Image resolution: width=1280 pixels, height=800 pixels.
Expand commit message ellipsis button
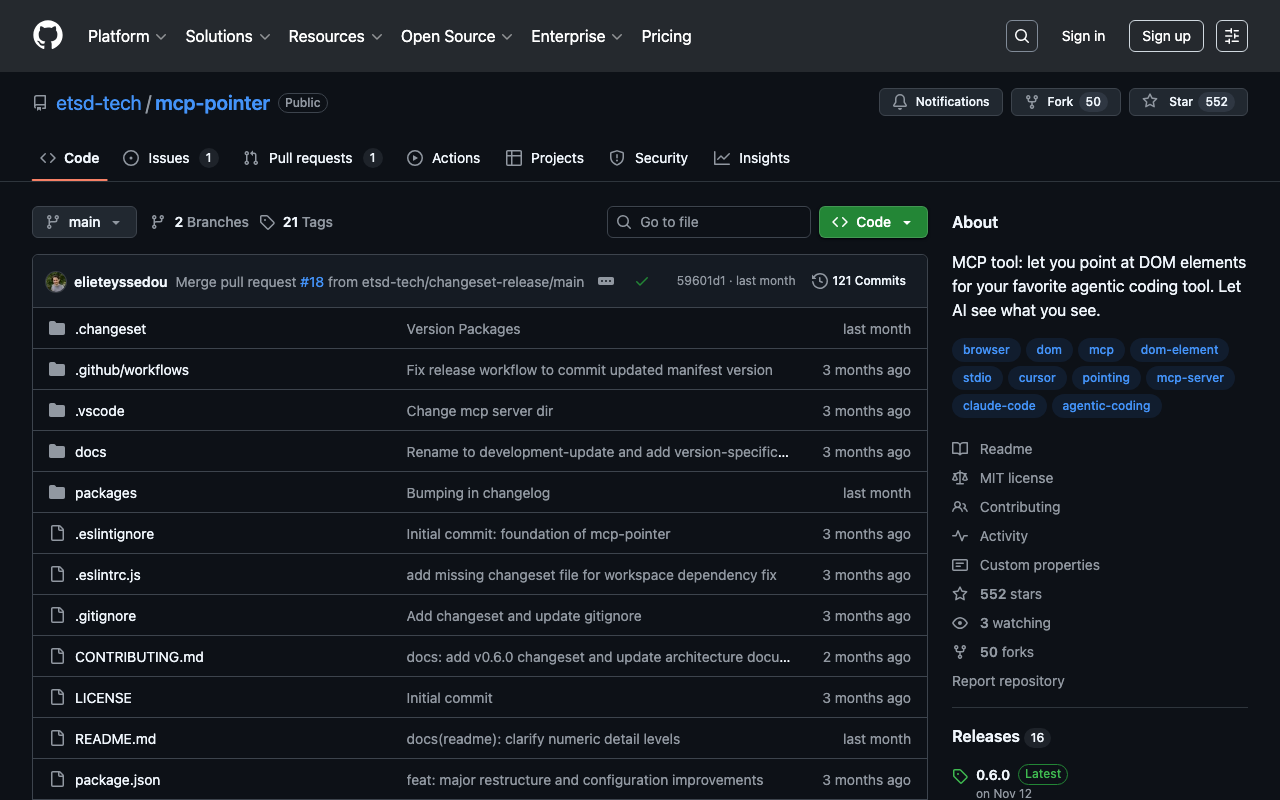pyautogui.click(x=606, y=281)
